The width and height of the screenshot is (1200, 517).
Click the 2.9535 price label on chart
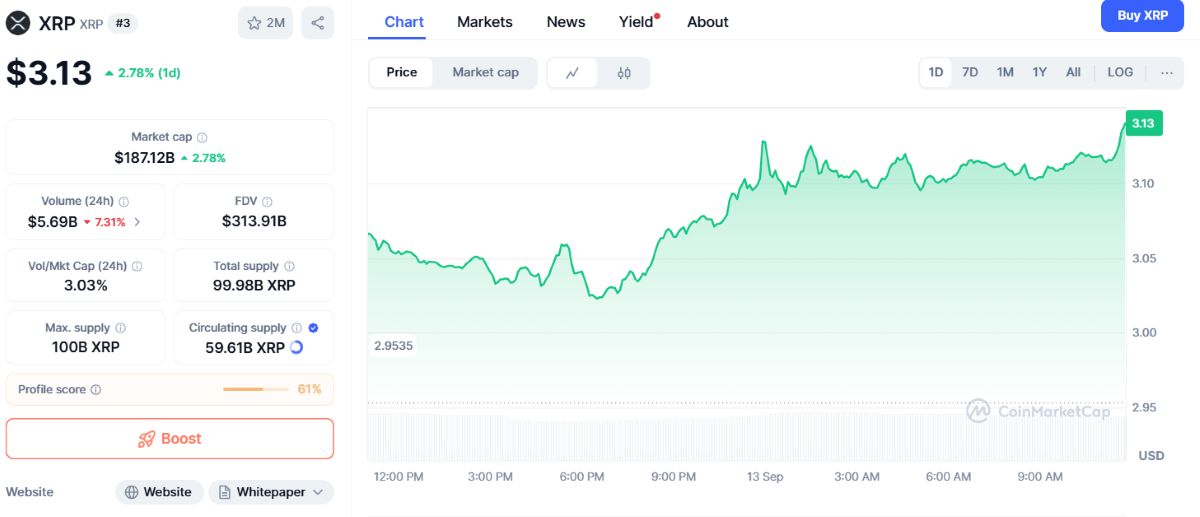394,346
